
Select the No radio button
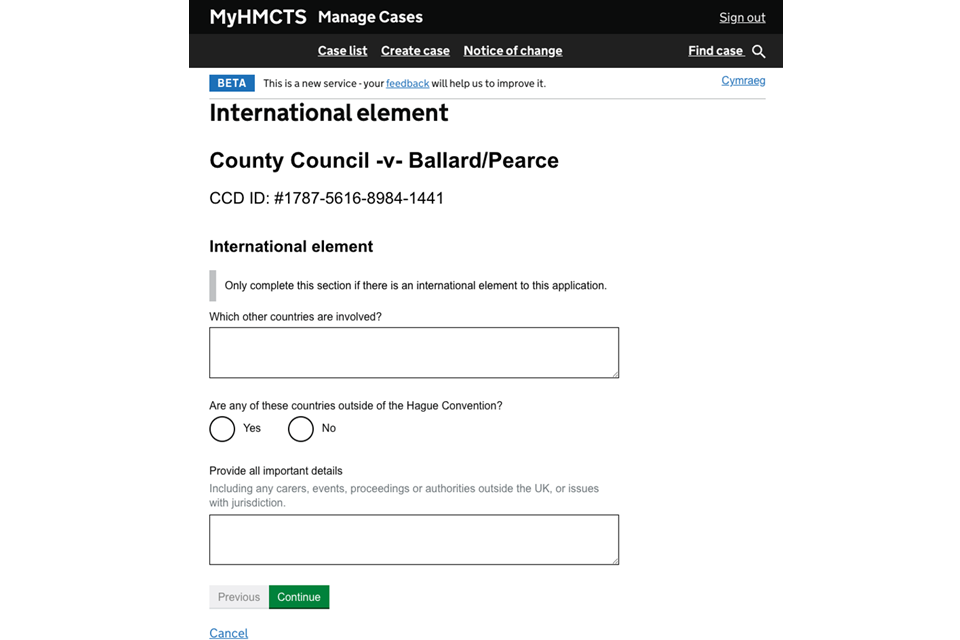point(301,429)
